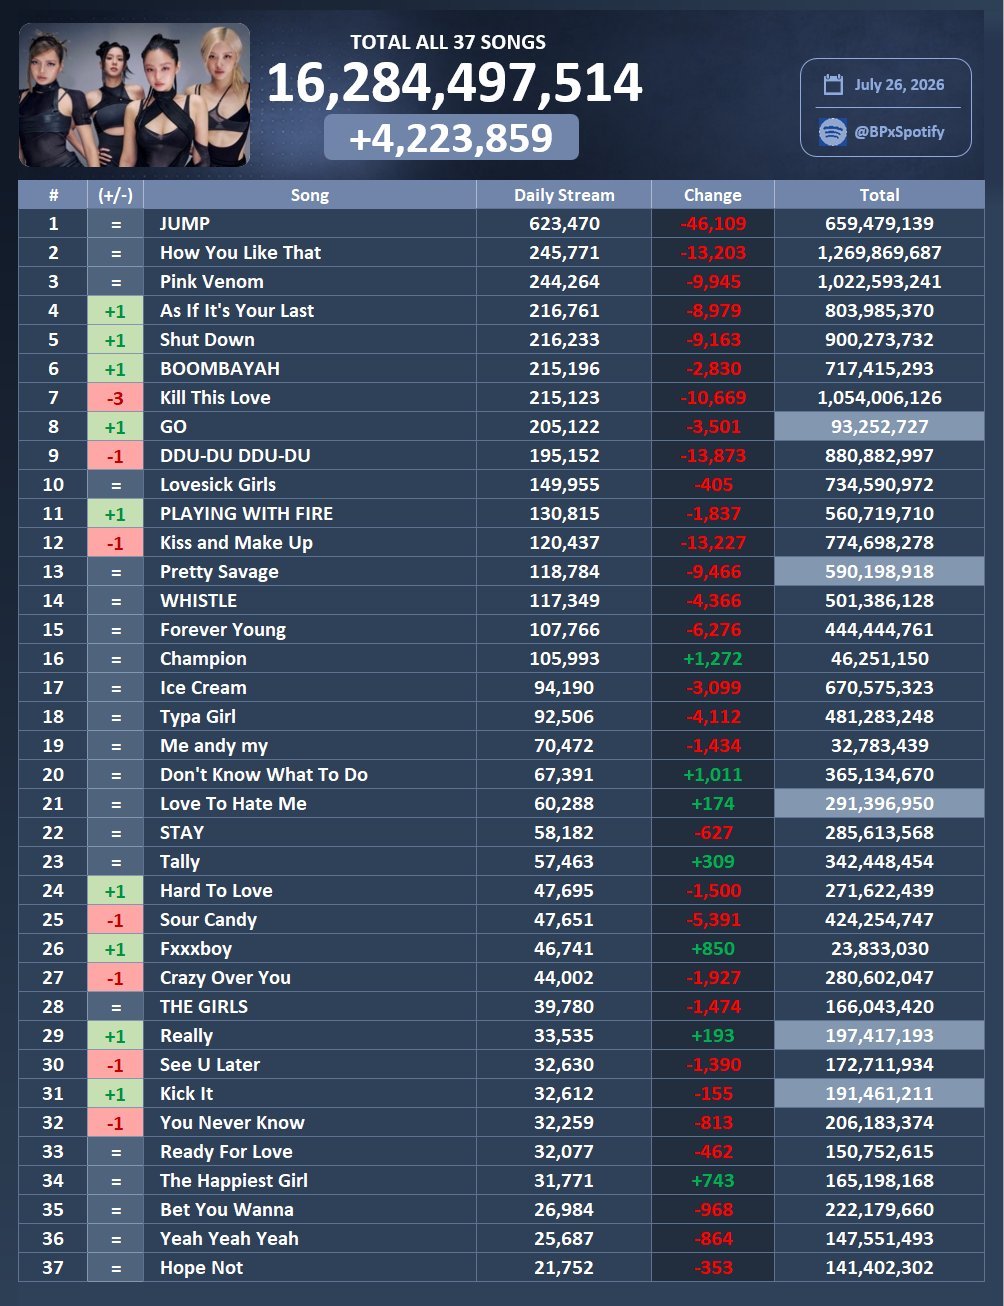1004x1306 pixels.
Task: Click the group photo thumbnail
Action: coord(134,95)
